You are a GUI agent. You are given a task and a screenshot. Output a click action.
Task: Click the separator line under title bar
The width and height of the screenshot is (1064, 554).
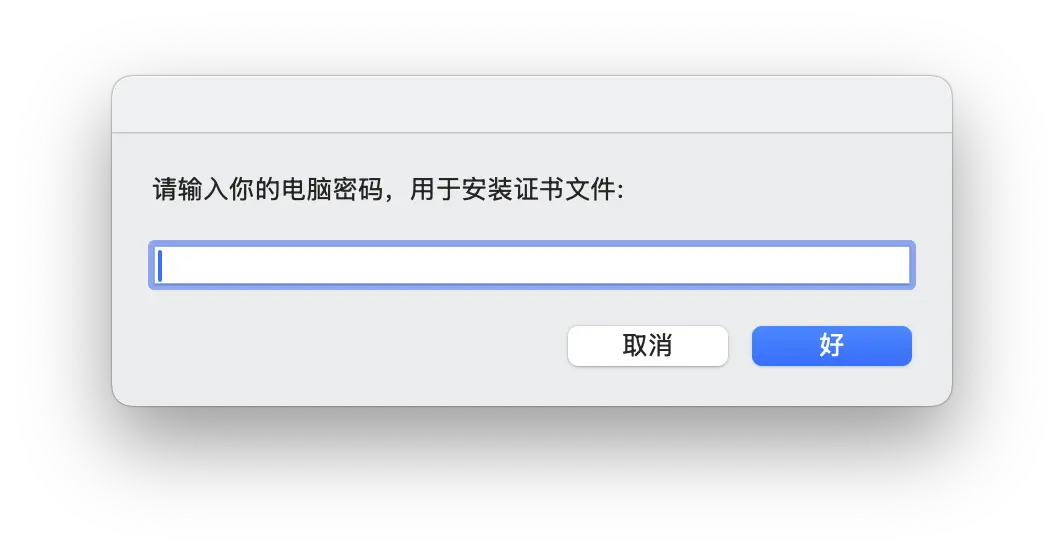[x=532, y=132]
